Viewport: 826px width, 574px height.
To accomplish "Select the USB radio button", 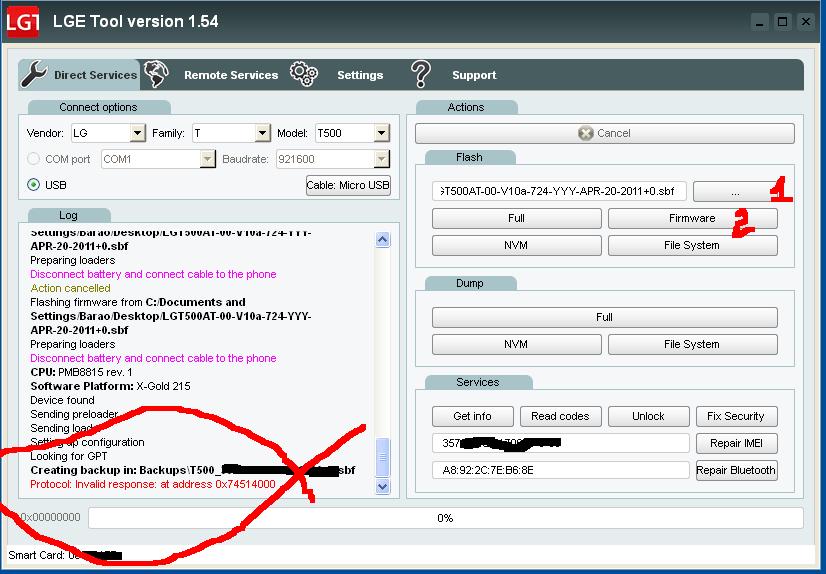I will 33,185.
